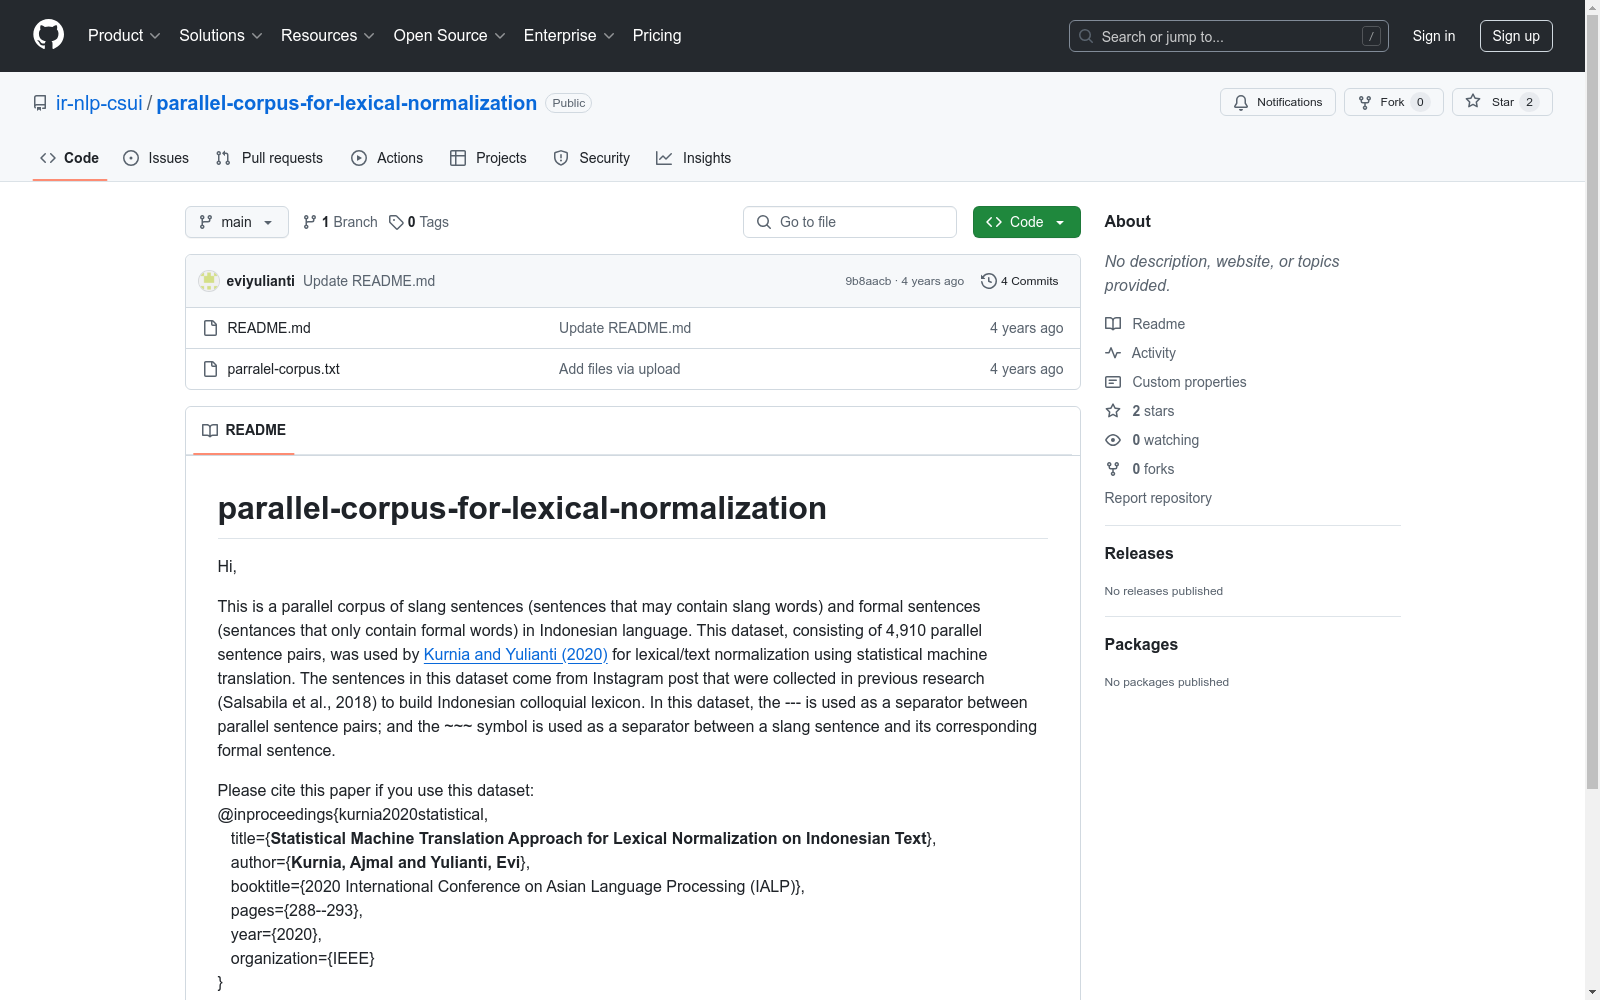
Task: Click the Go to file input
Action: point(850,222)
